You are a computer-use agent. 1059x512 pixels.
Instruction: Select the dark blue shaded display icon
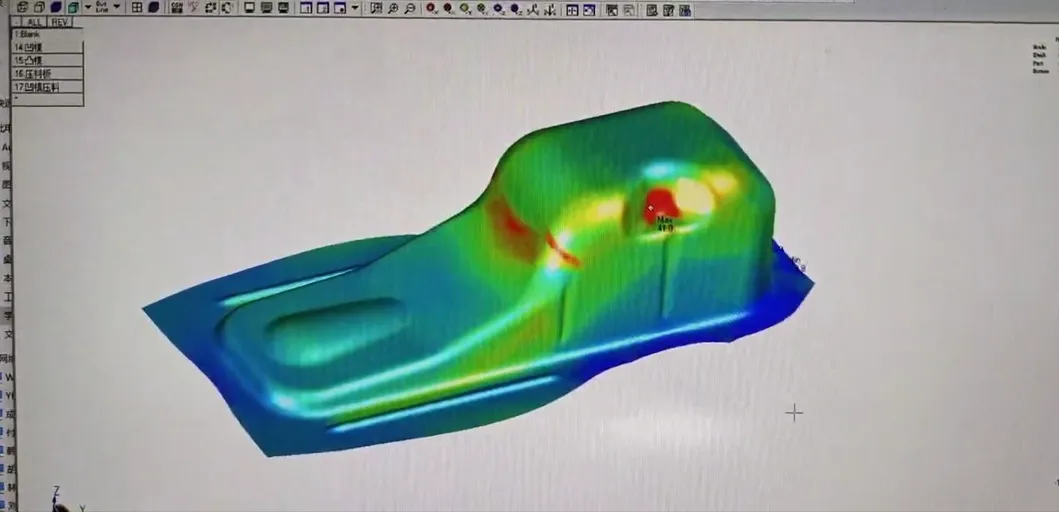point(56,7)
